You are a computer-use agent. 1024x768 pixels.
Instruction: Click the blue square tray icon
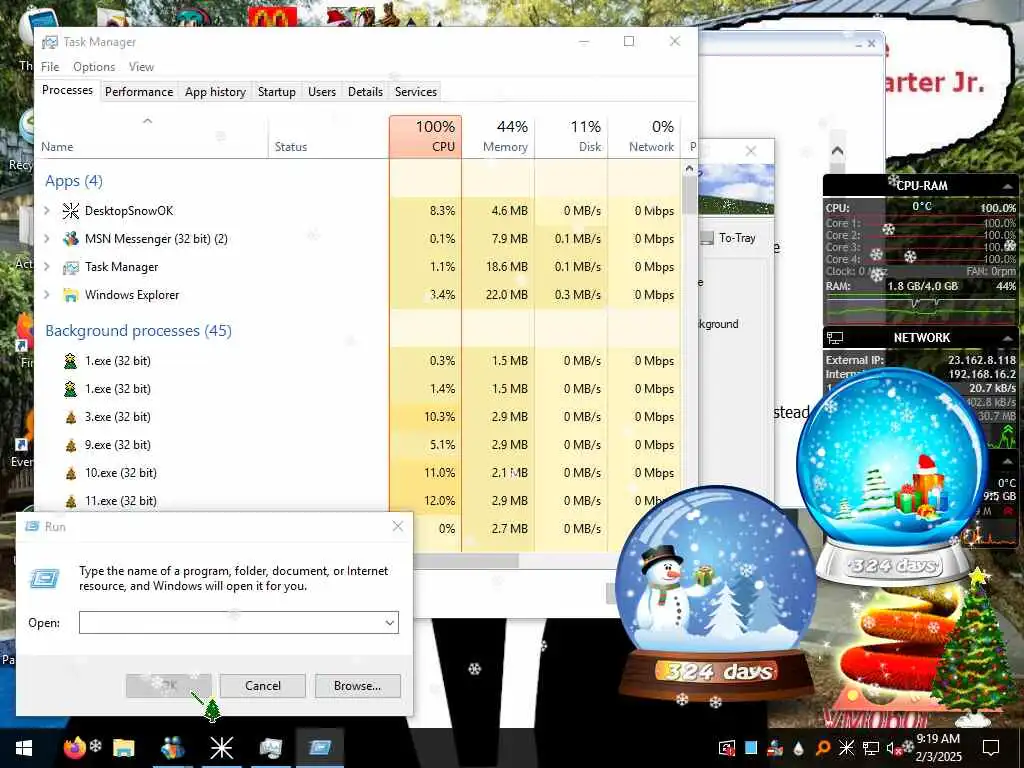[x=751, y=748]
